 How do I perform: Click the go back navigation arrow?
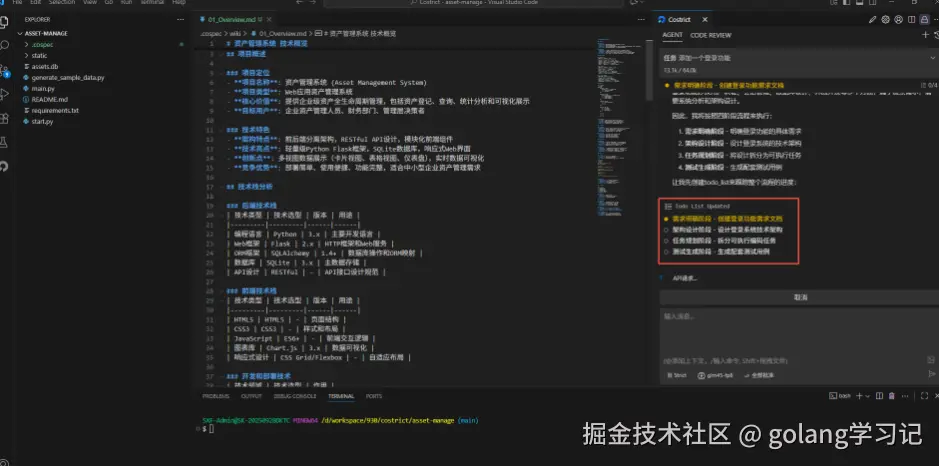300,2
